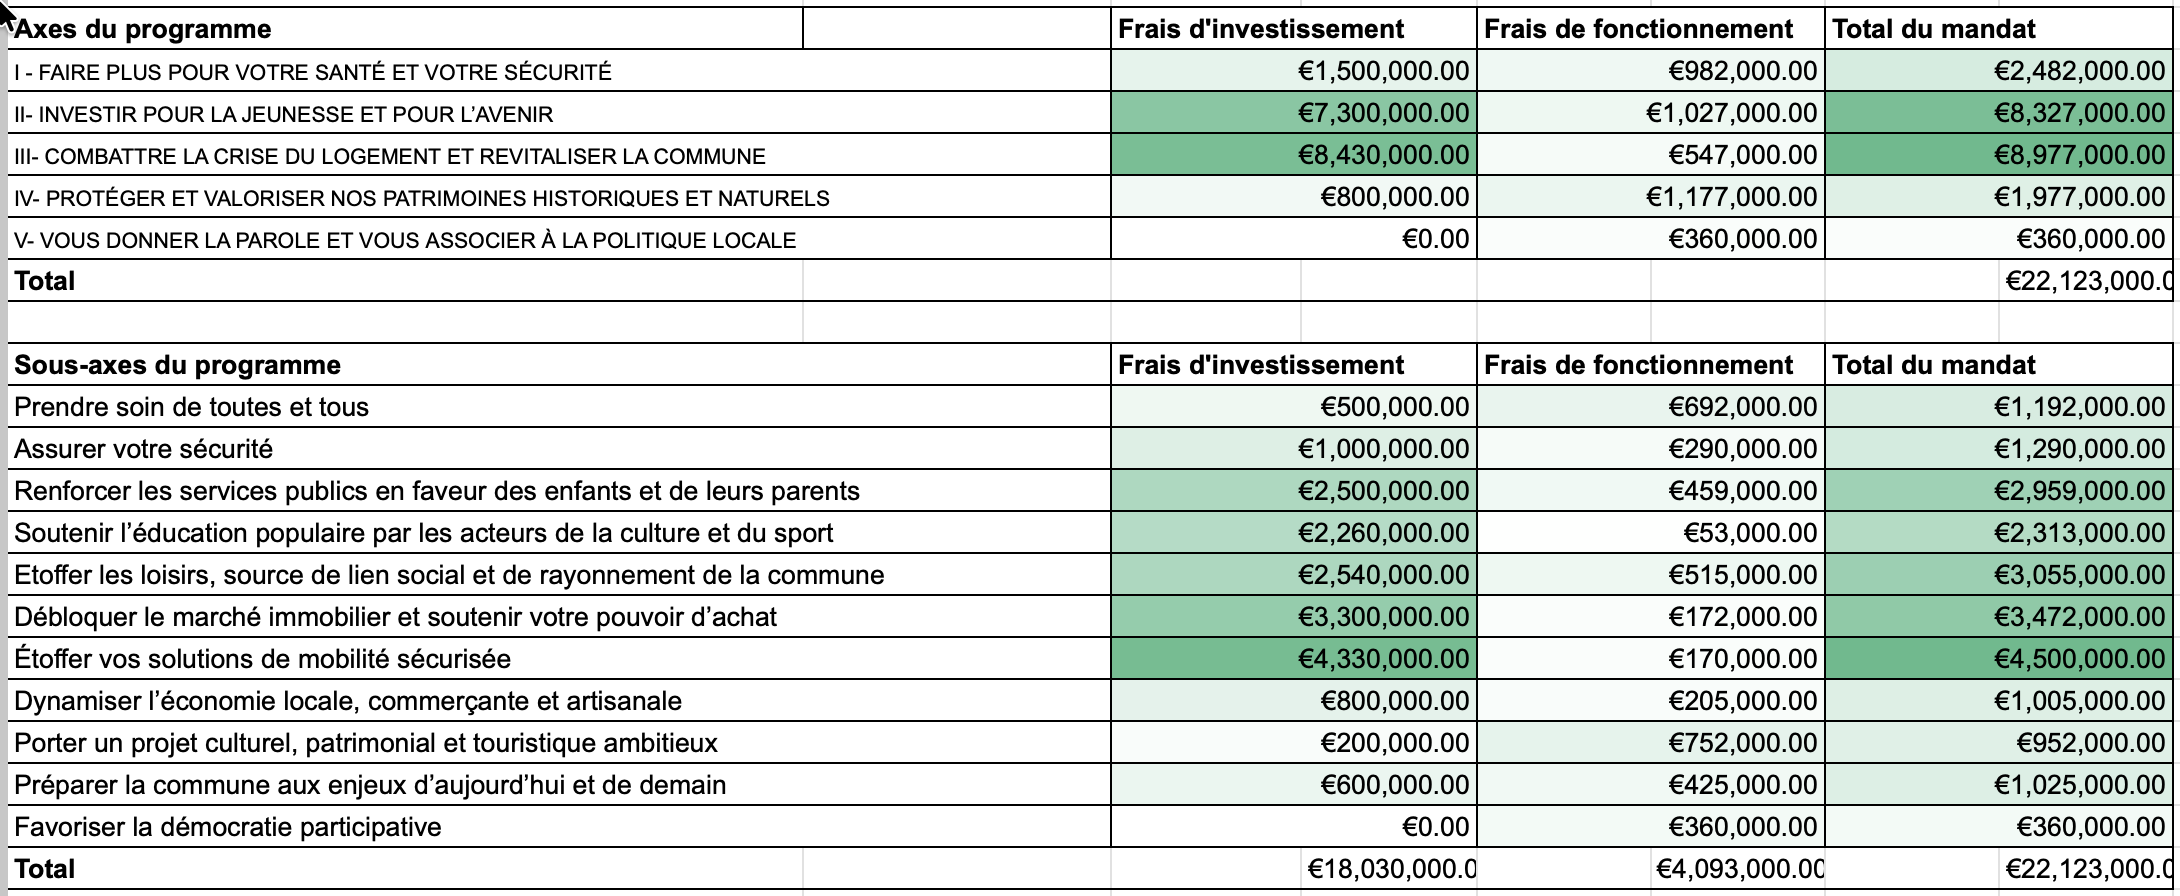Select the €8,977,000.00 total cell
The height and width of the screenshot is (896, 2180).
[2079, 155]
